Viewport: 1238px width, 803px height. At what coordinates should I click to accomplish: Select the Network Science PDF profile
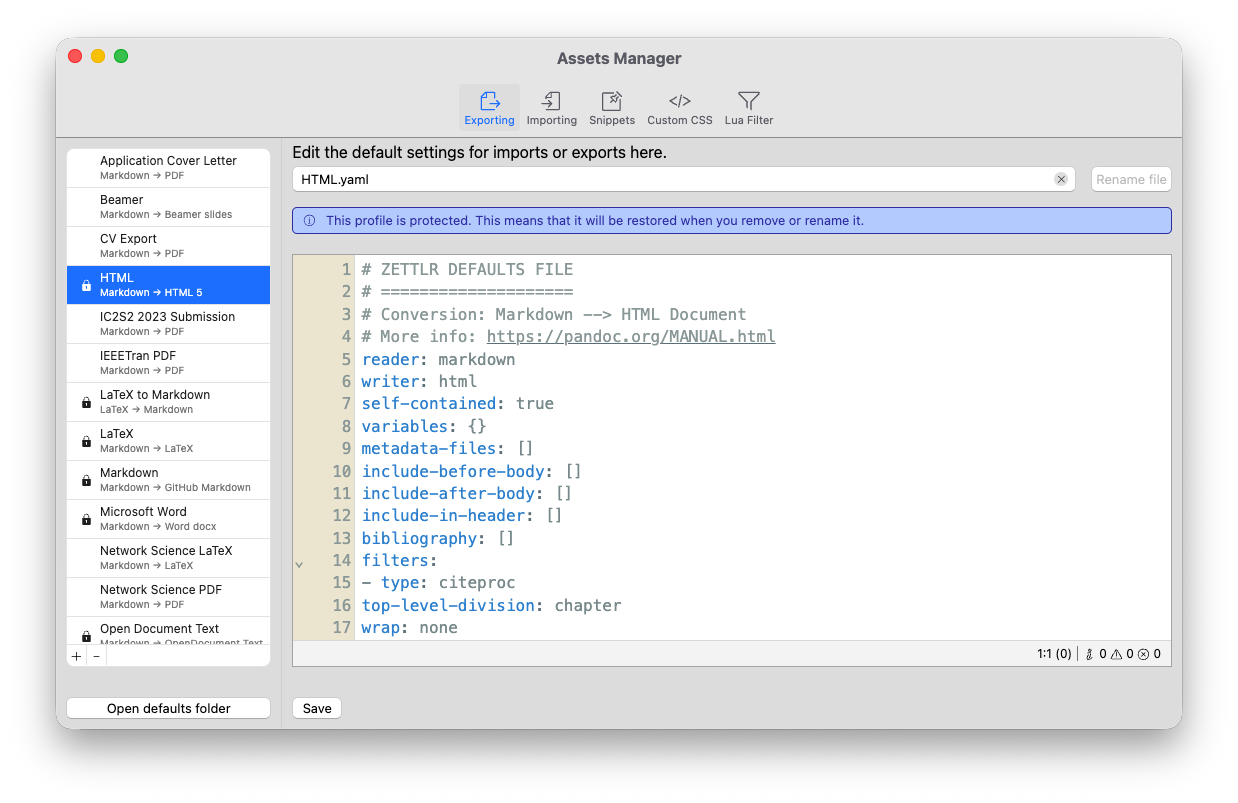click(x=168, y=596)
